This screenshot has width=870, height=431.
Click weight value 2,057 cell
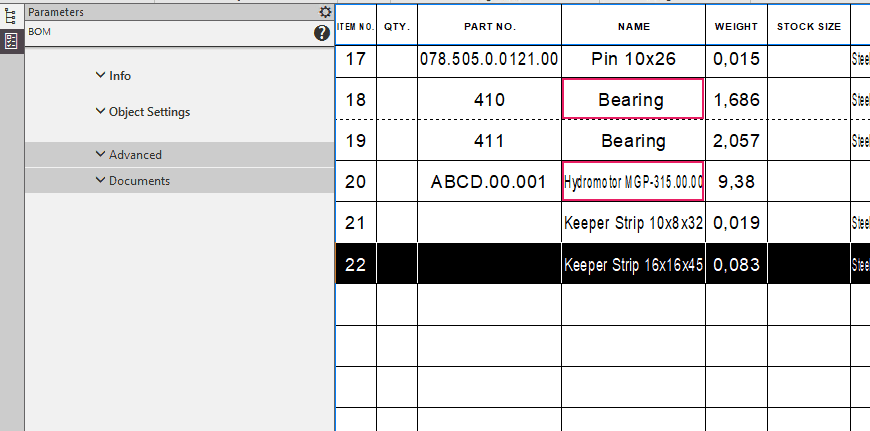[x=736, y=141]
